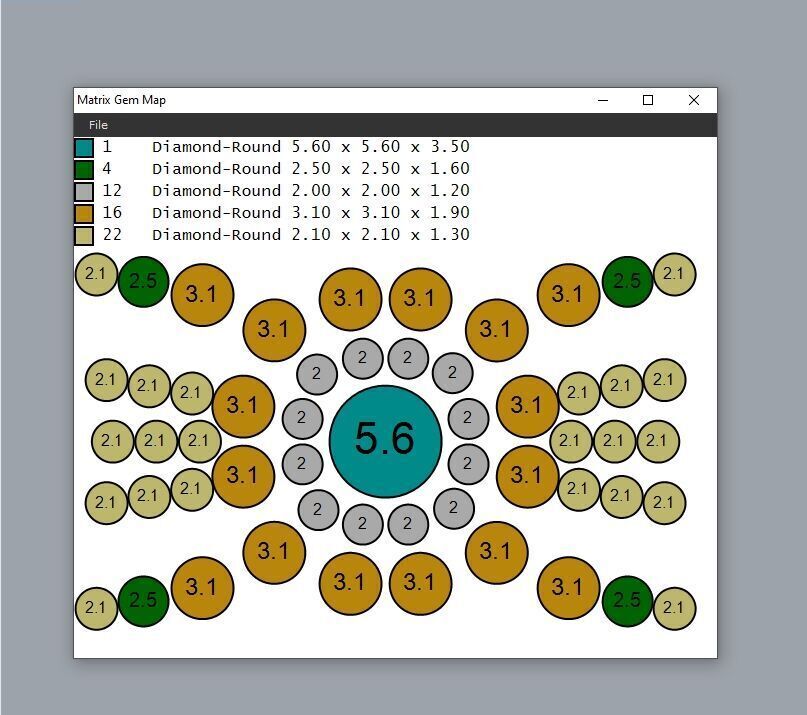This screenshot has height=715, width=807.
Task: Minimize the Matrix Gem Map window
Action: (x=603, y=100)
